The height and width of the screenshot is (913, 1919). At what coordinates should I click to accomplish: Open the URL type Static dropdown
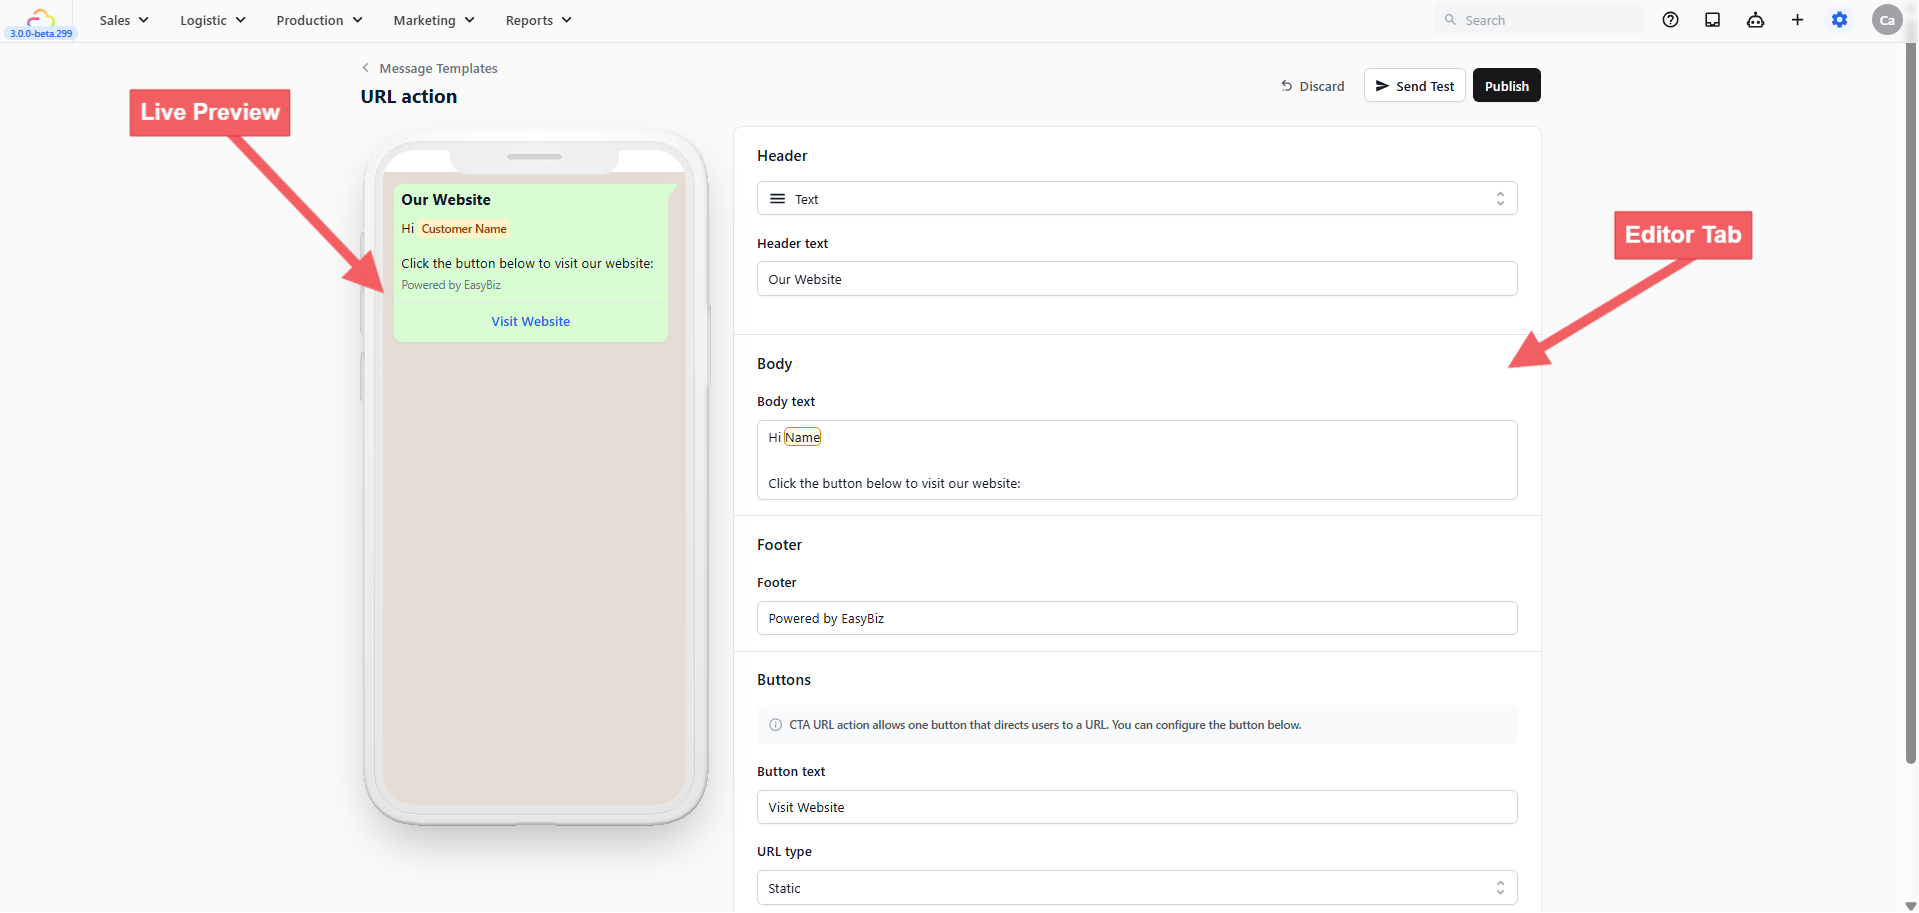1137,888
